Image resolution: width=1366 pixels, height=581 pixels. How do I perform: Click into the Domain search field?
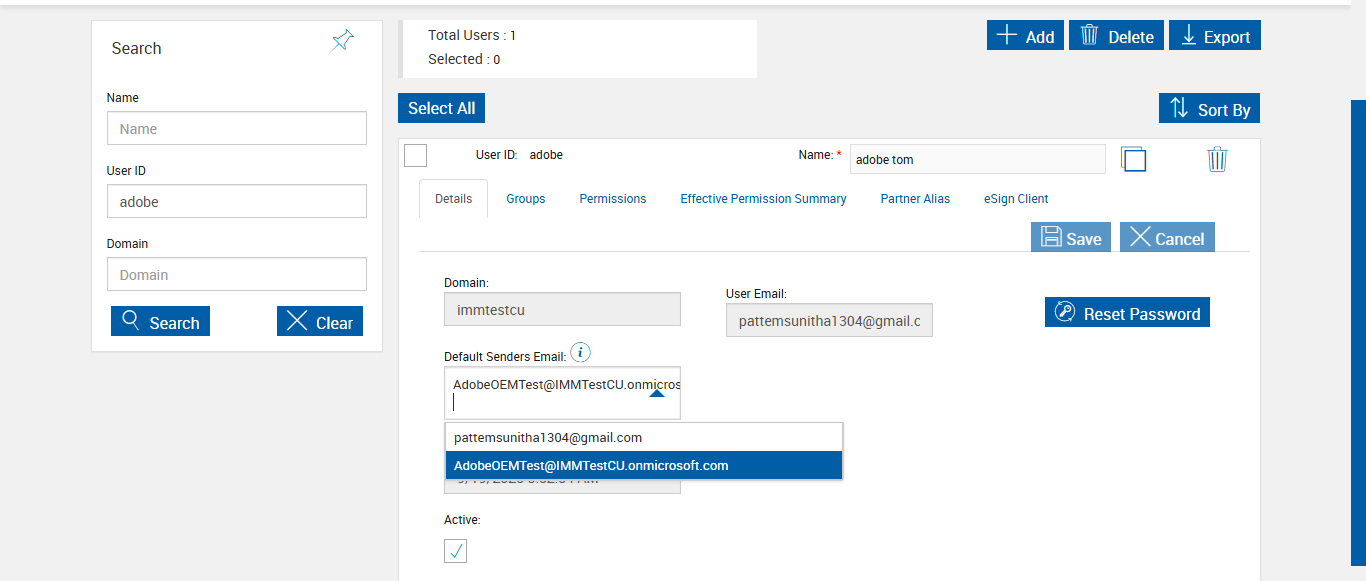[236, 274]
